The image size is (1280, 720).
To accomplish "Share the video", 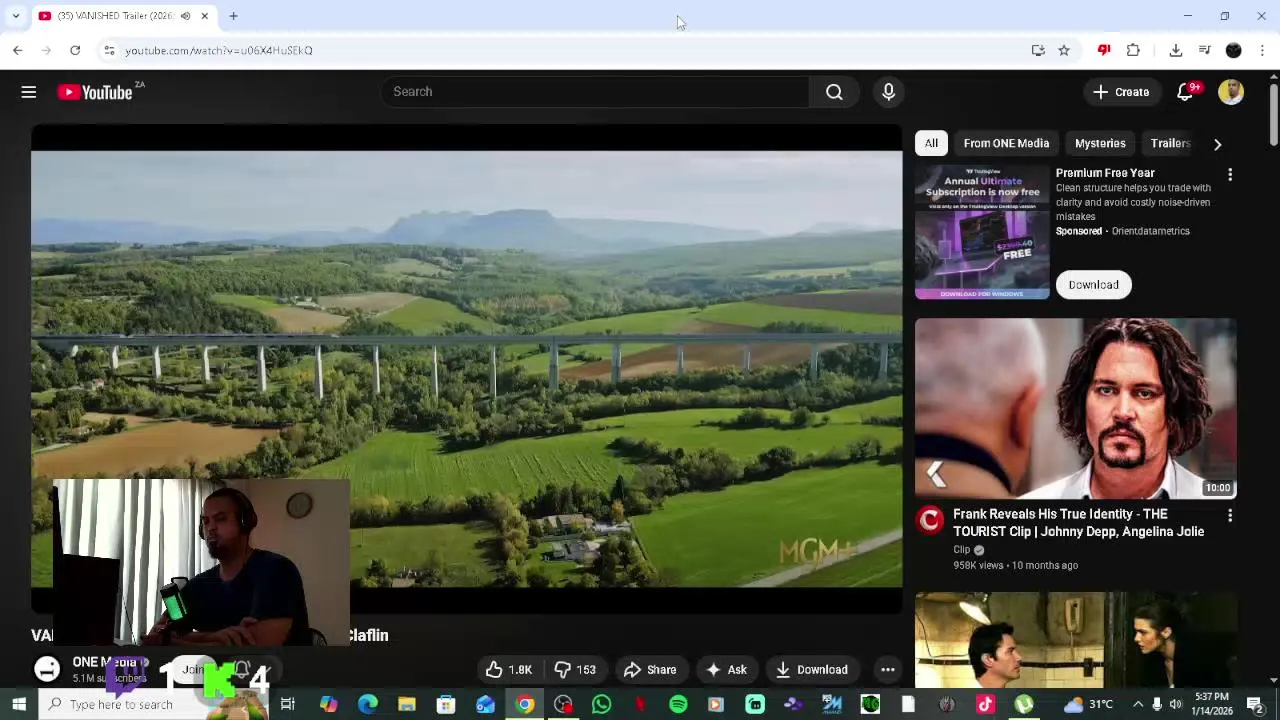I will point(650,670).
